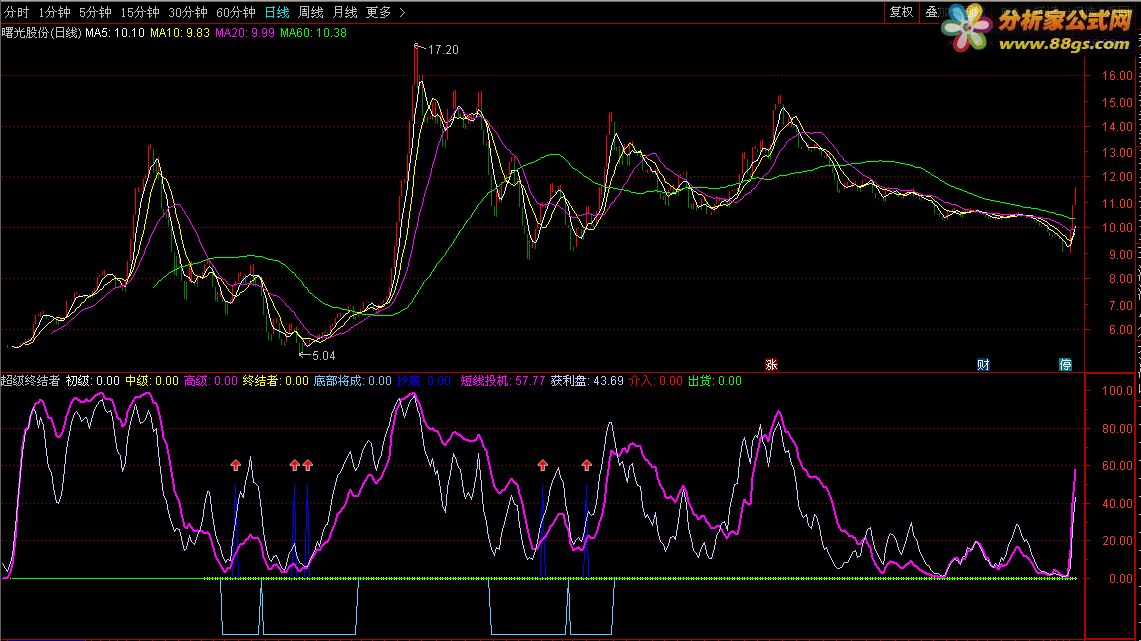
Task: Select the 5分钟 period tab
Action: coord(95,12)
